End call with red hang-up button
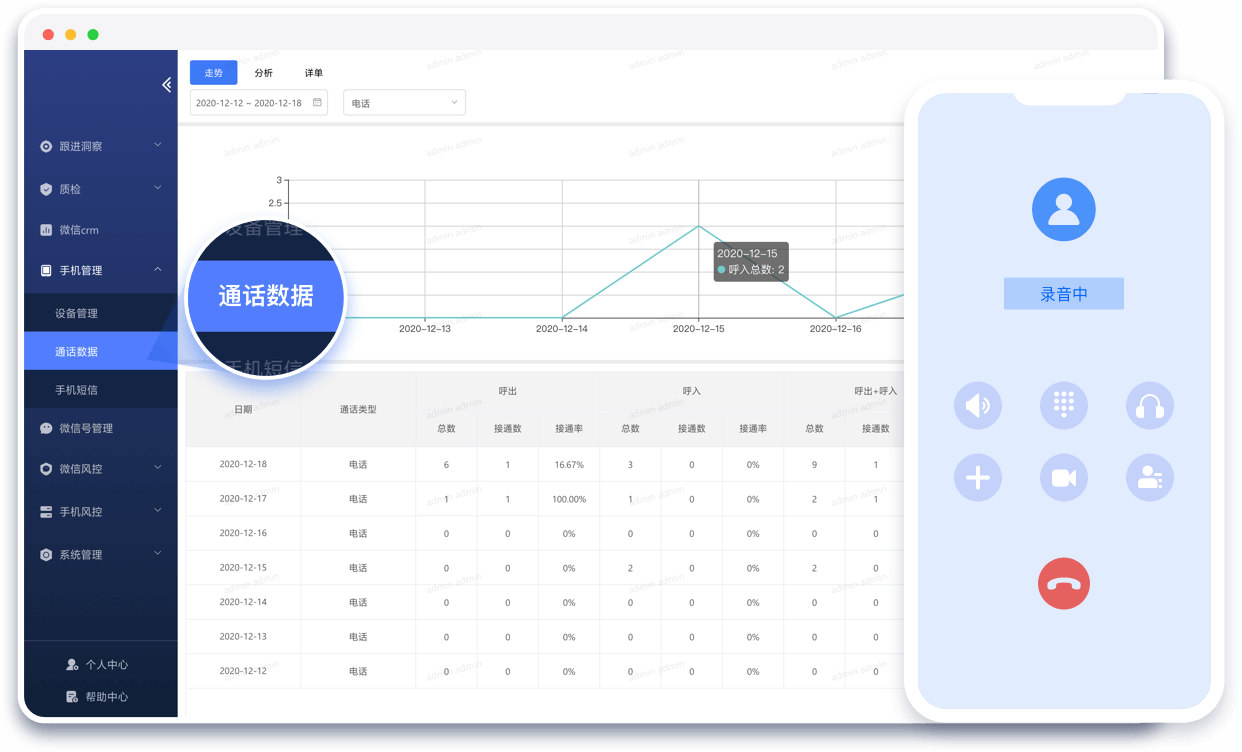1242x752 pixels. tap(1063, 583)
